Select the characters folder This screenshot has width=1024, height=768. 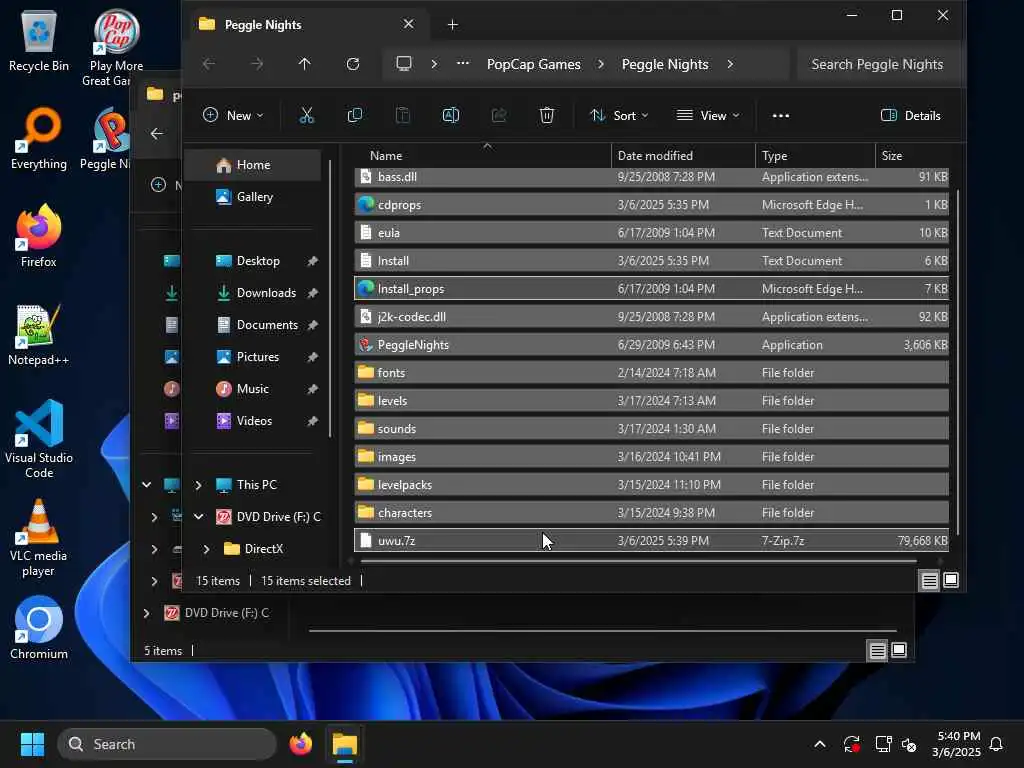(x=652, y=513)
